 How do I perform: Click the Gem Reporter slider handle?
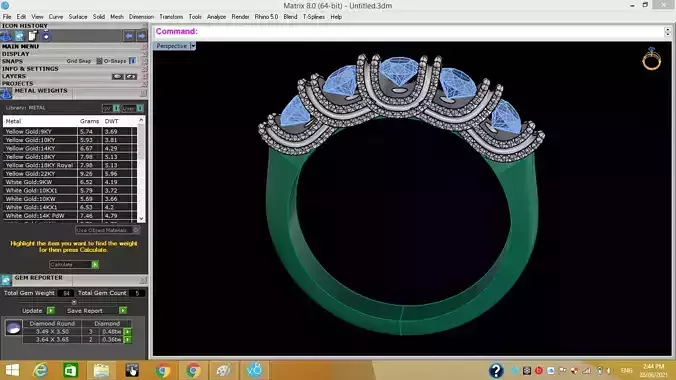[x=74, y=302]
